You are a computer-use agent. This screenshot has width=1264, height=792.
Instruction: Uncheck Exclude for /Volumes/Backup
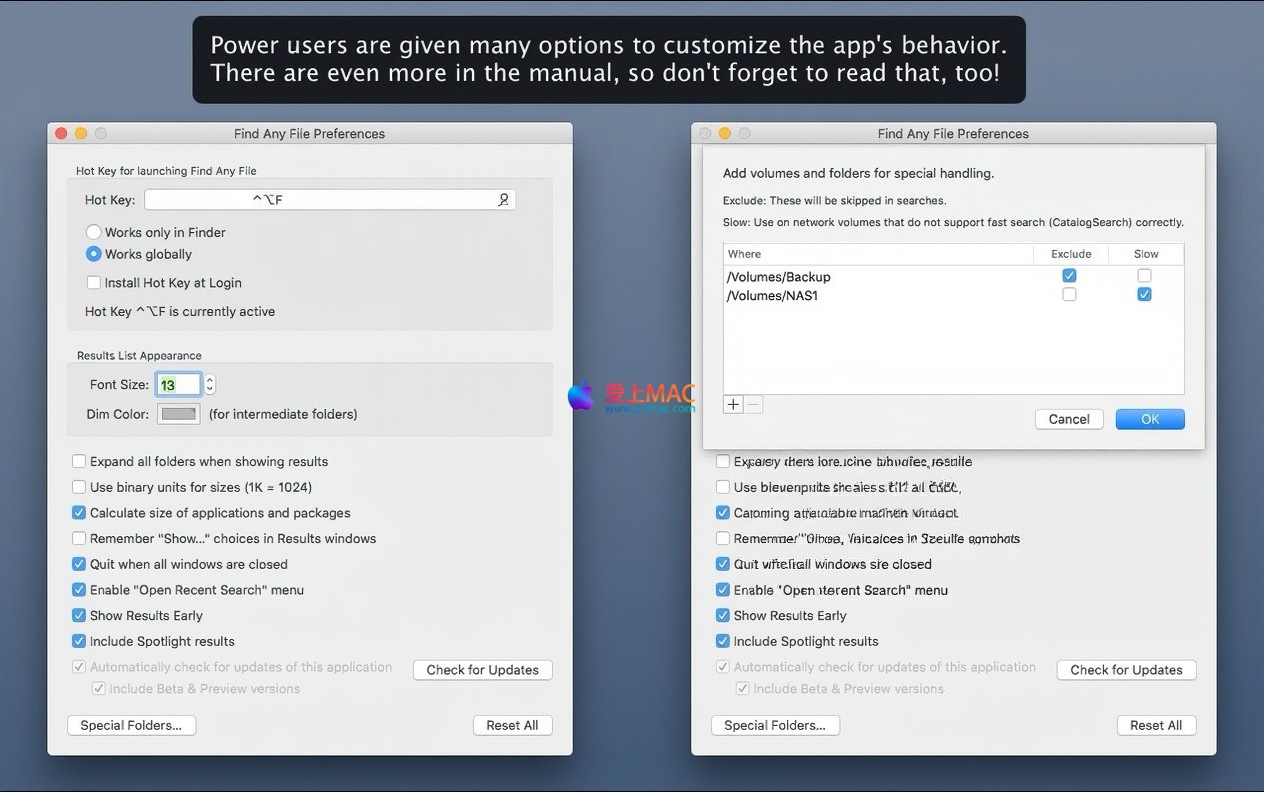[1069, 276]
